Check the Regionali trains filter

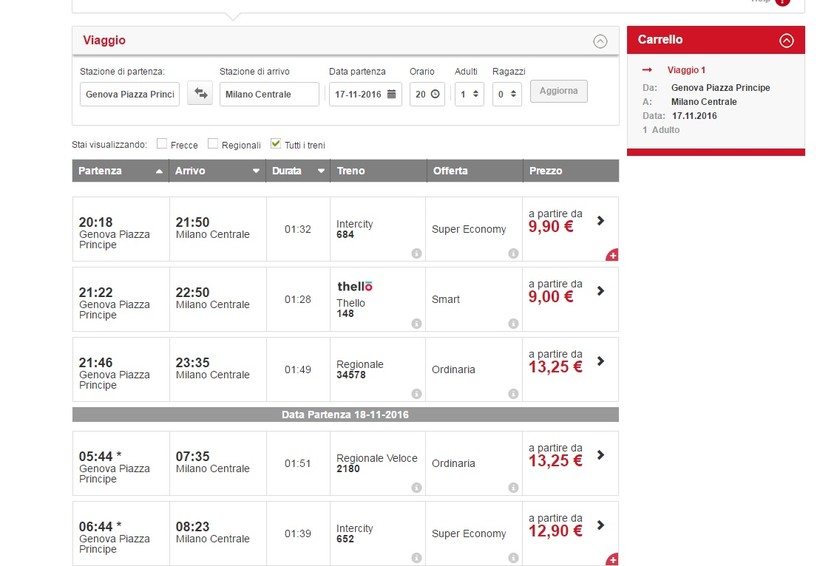pyautogui.click(x=213, y=144)
